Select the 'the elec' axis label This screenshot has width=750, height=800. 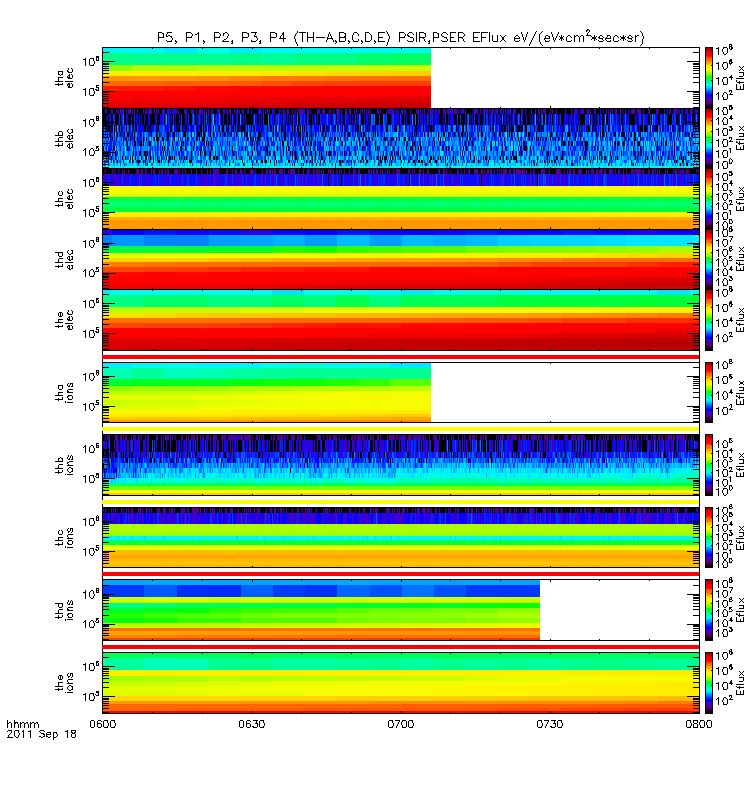[x=64, y=320]
